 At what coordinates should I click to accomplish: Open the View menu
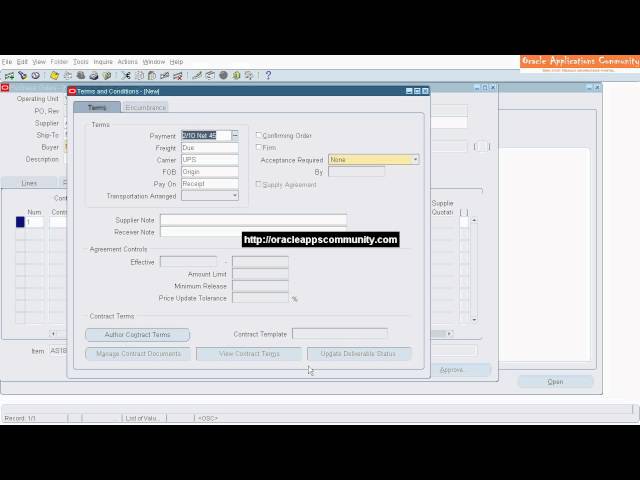pos(39,62)
